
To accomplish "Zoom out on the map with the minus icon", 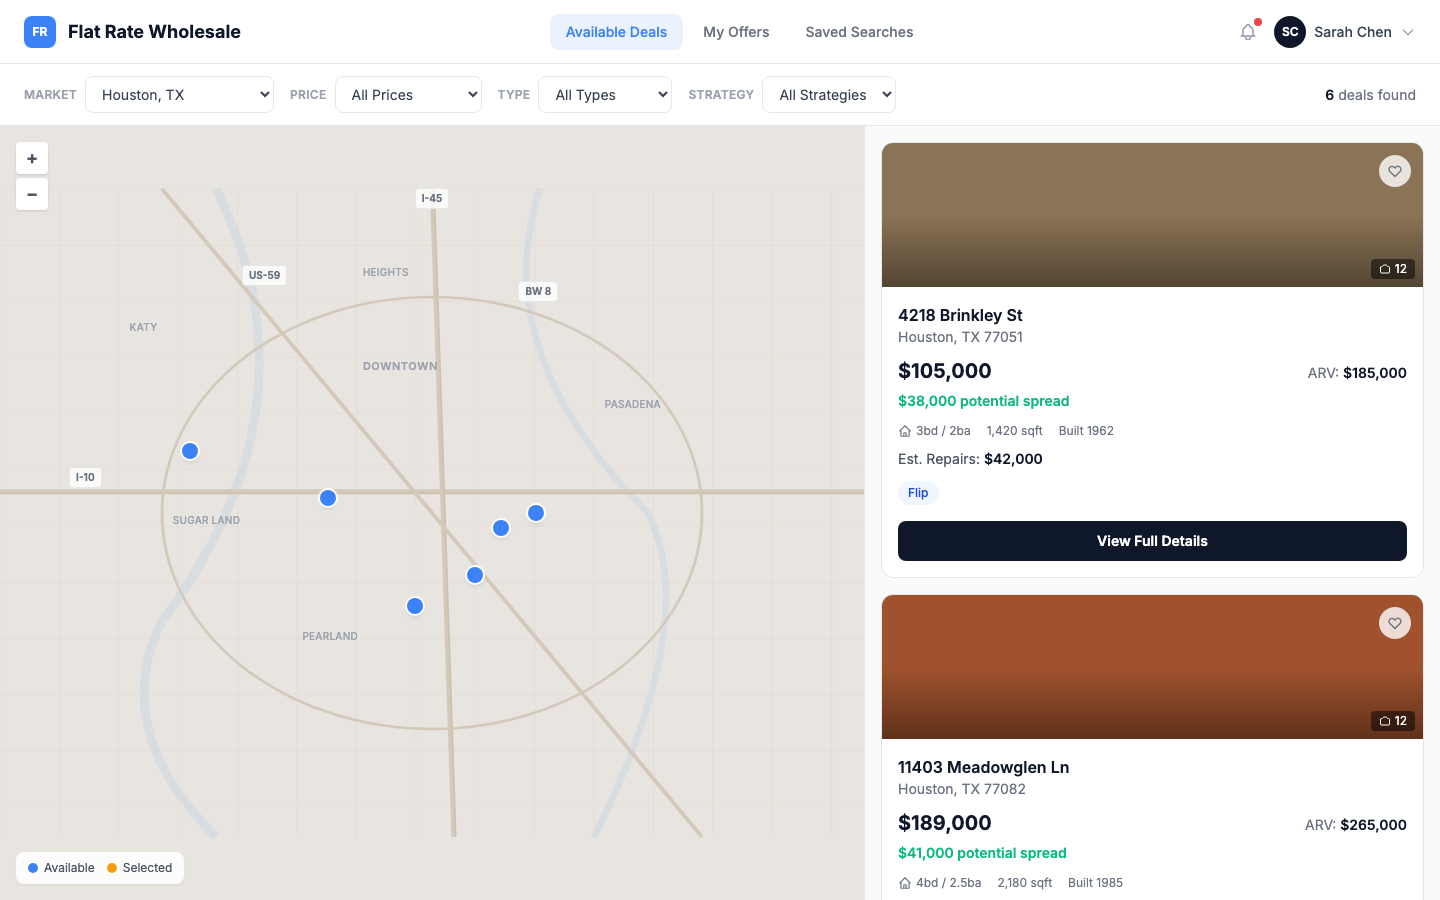I will point(31,194).
